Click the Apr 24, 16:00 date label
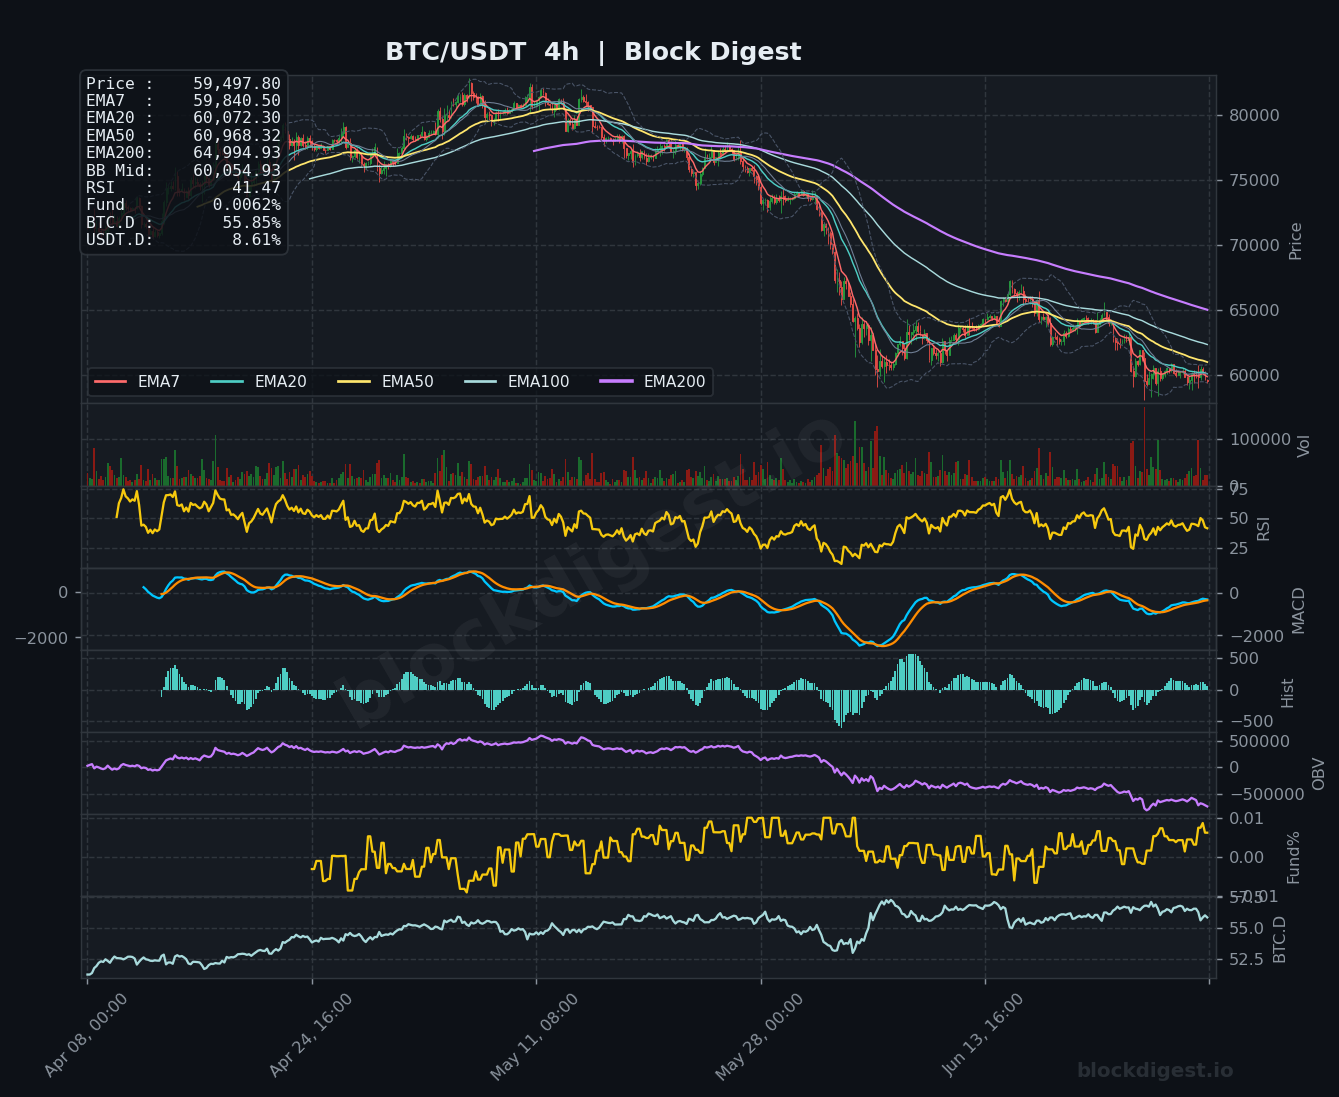The image size is (1339, 1097). [x=311, y=1035]
